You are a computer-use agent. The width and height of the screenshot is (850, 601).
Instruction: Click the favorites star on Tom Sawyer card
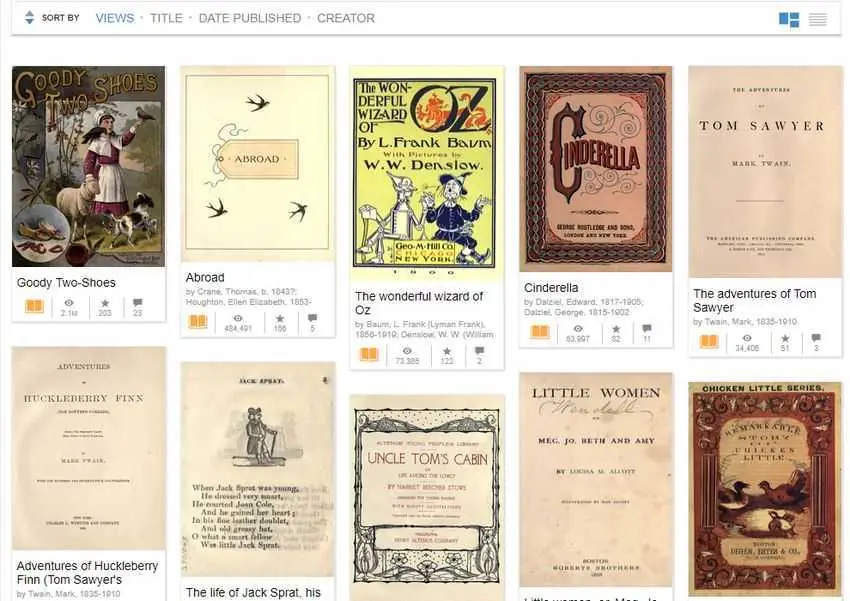point(785,338)
